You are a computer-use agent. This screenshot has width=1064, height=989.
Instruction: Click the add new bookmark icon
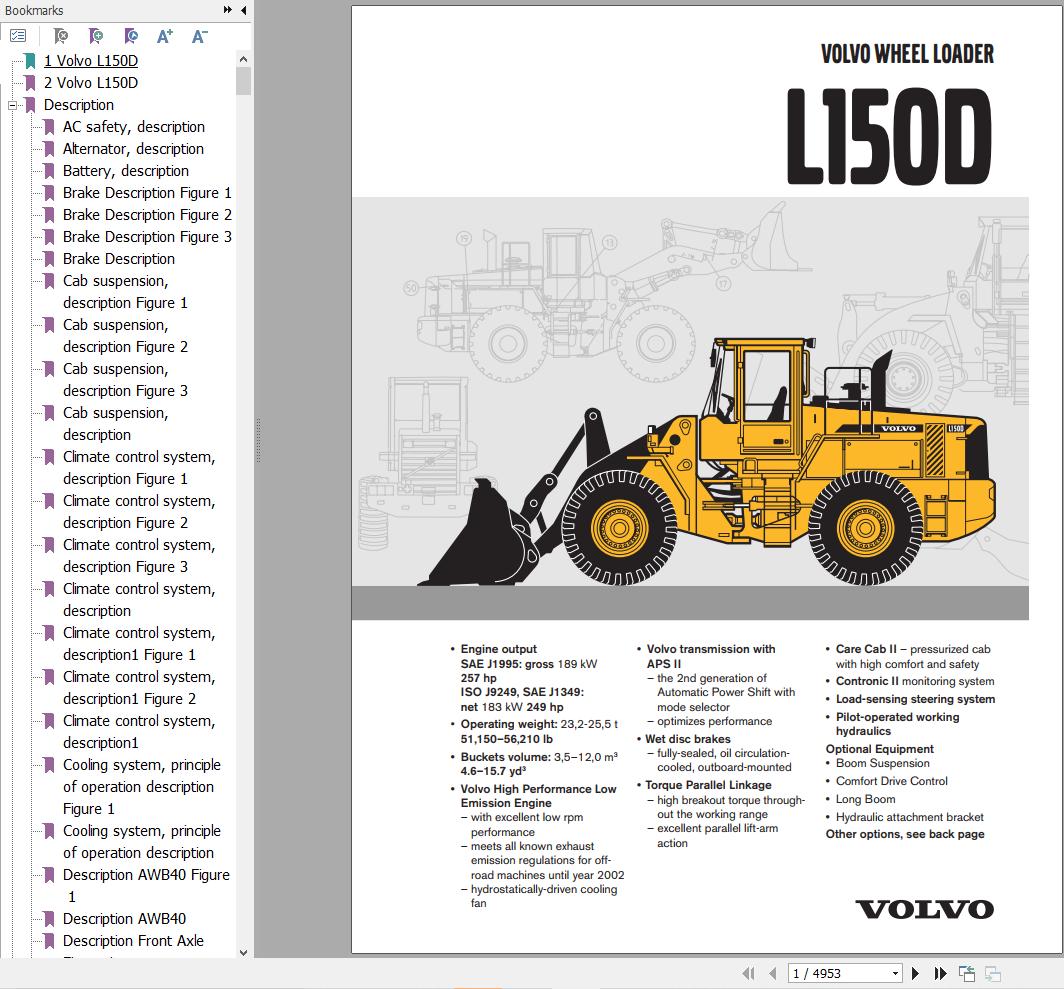pos(95,36)
